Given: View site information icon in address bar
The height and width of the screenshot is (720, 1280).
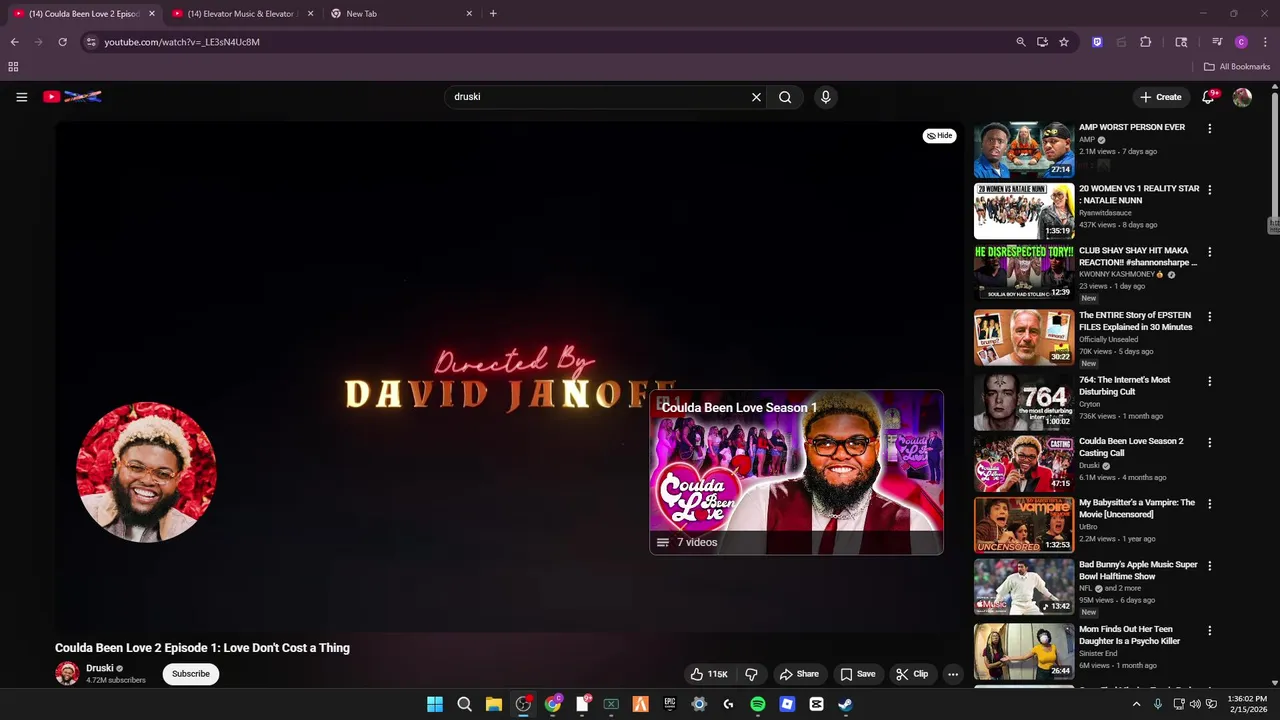Looking at the screenshot, I should point(91,42).
